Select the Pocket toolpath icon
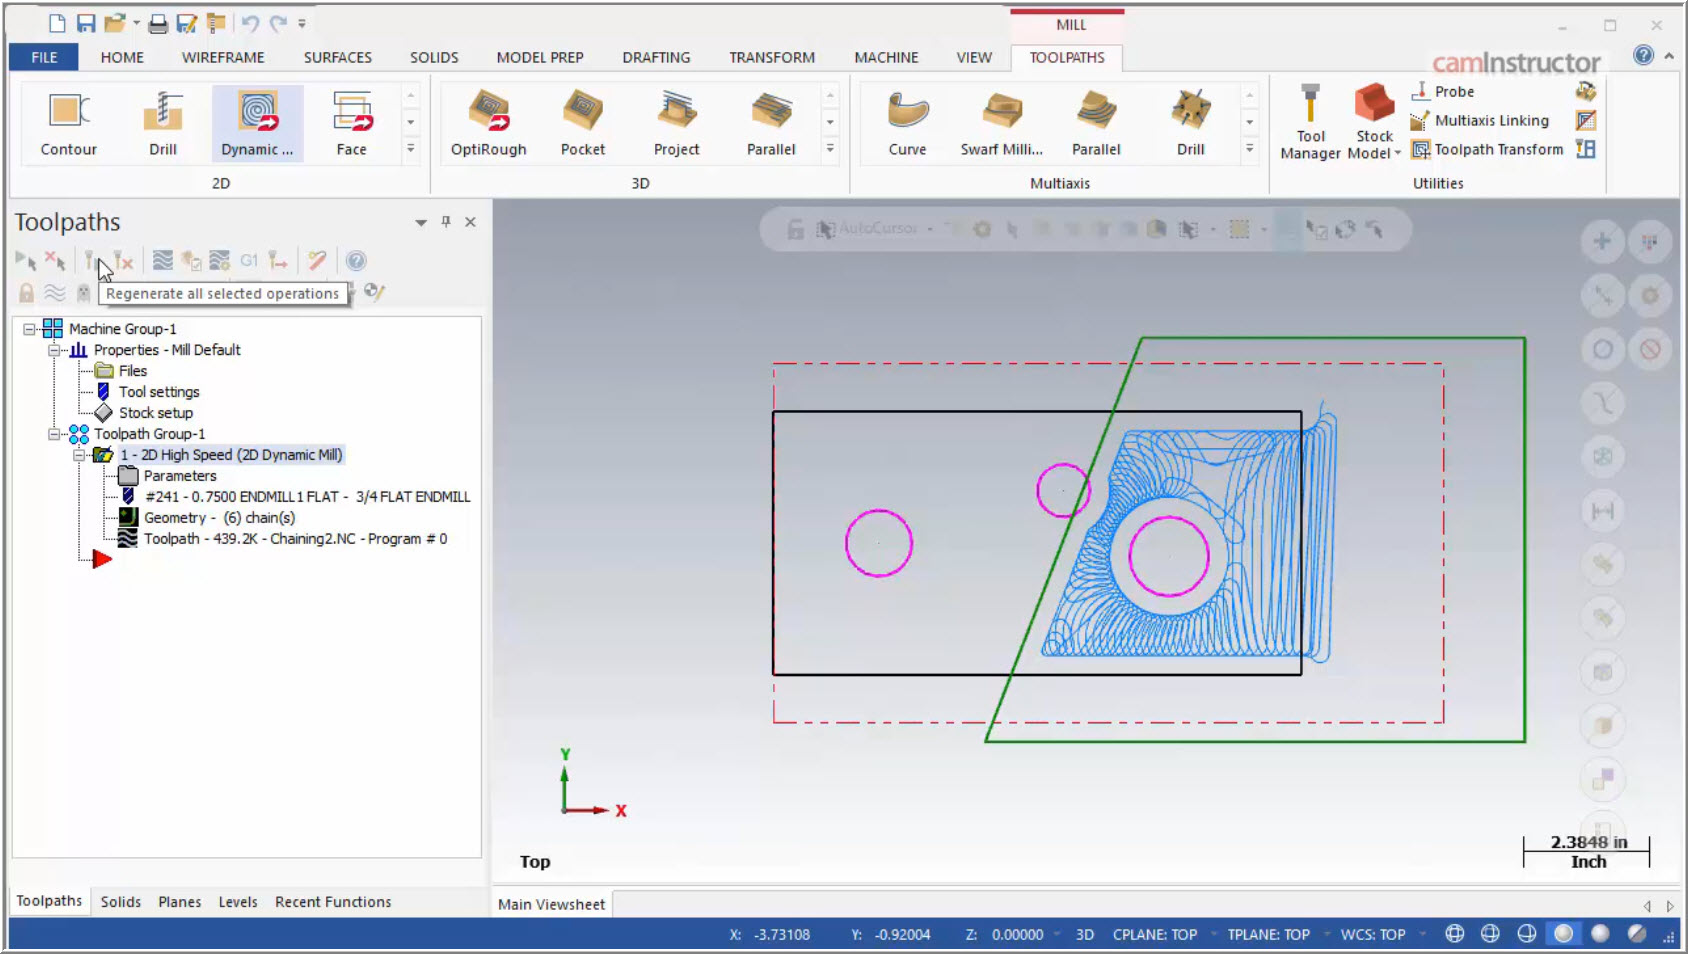1688x954 pixels. (x=583, y=122)
